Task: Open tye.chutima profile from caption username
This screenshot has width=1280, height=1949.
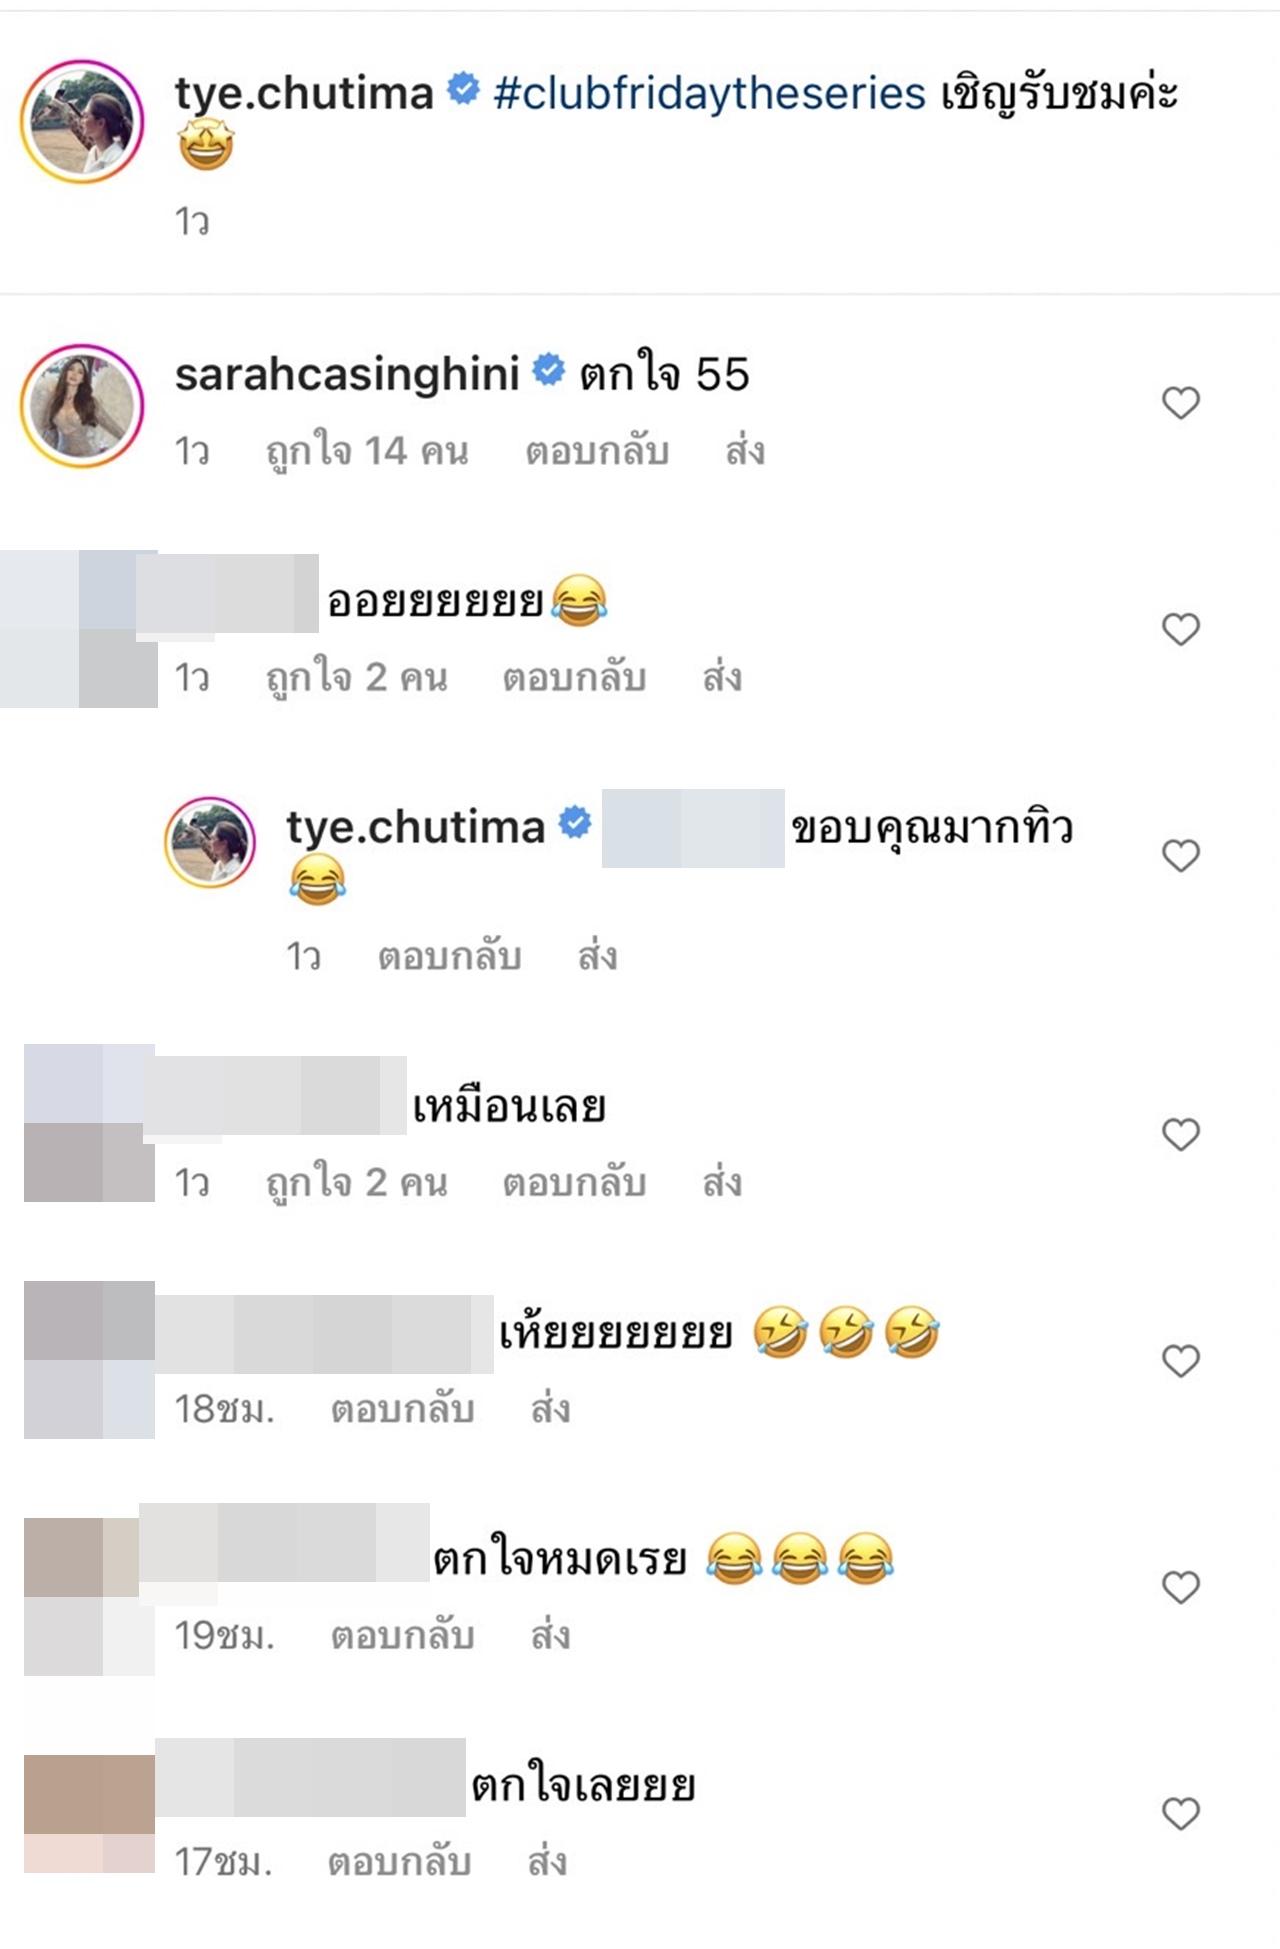Action: coord(304,93)
